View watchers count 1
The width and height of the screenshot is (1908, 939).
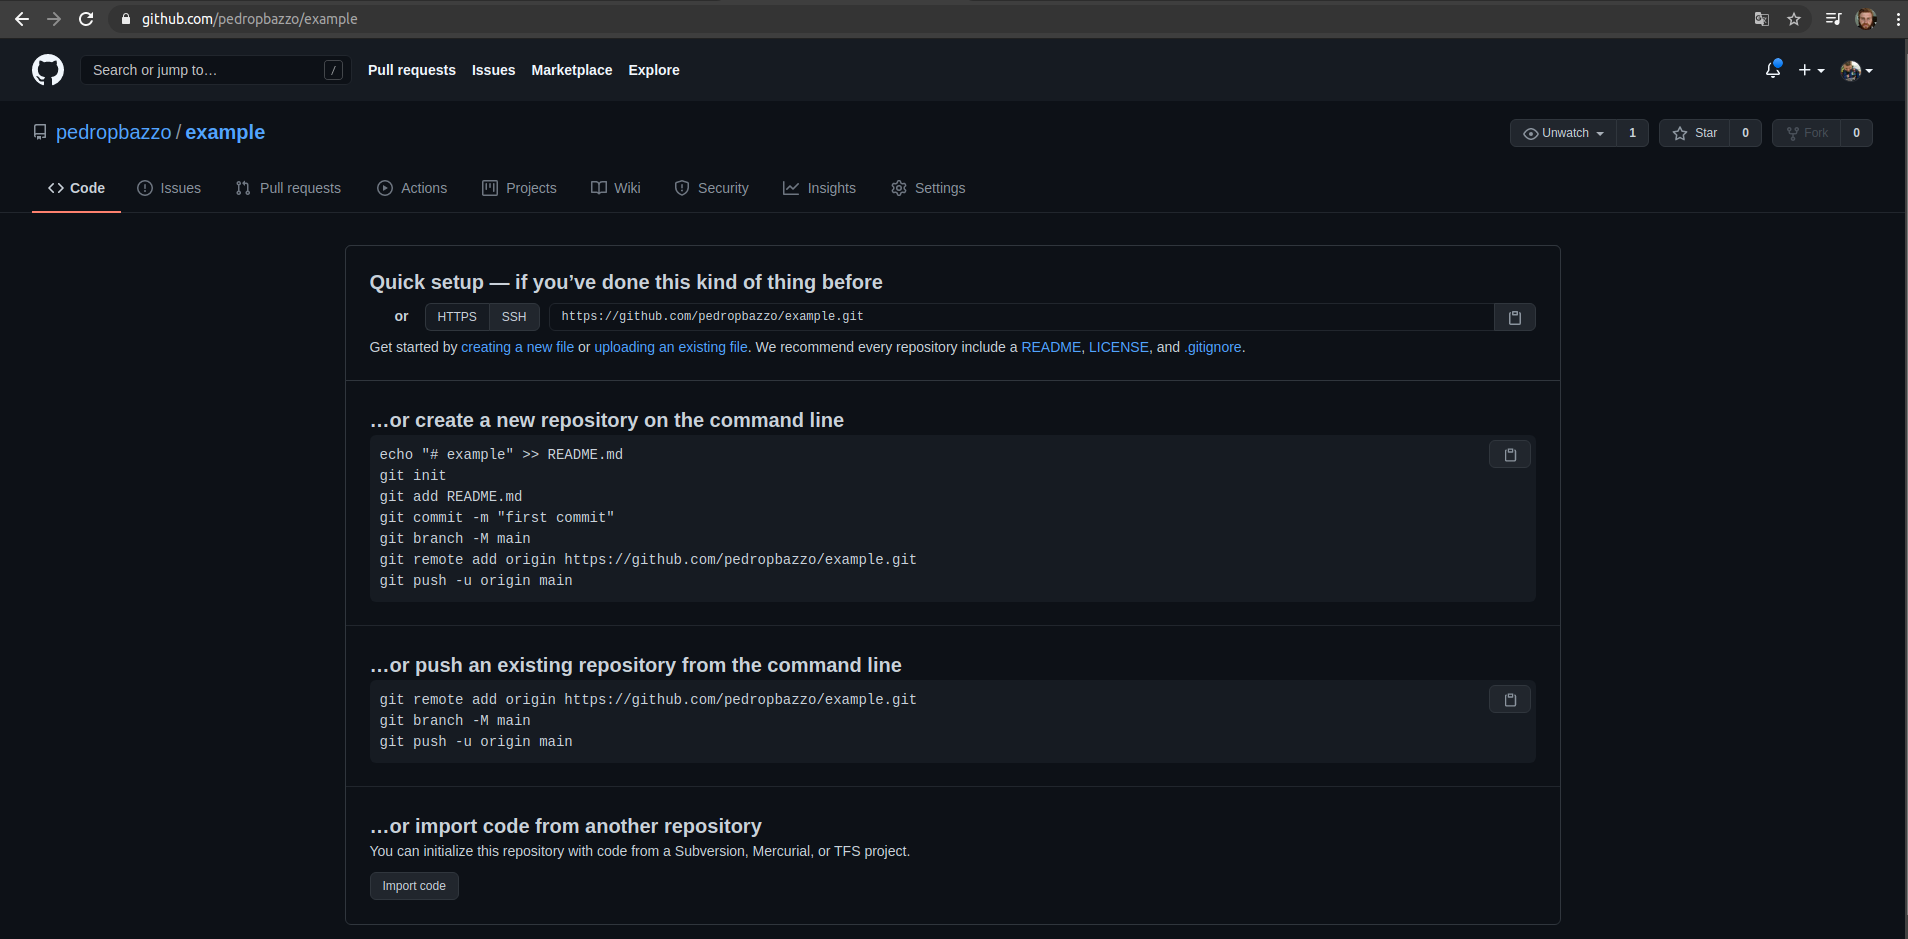click(x=1632, y=133)
